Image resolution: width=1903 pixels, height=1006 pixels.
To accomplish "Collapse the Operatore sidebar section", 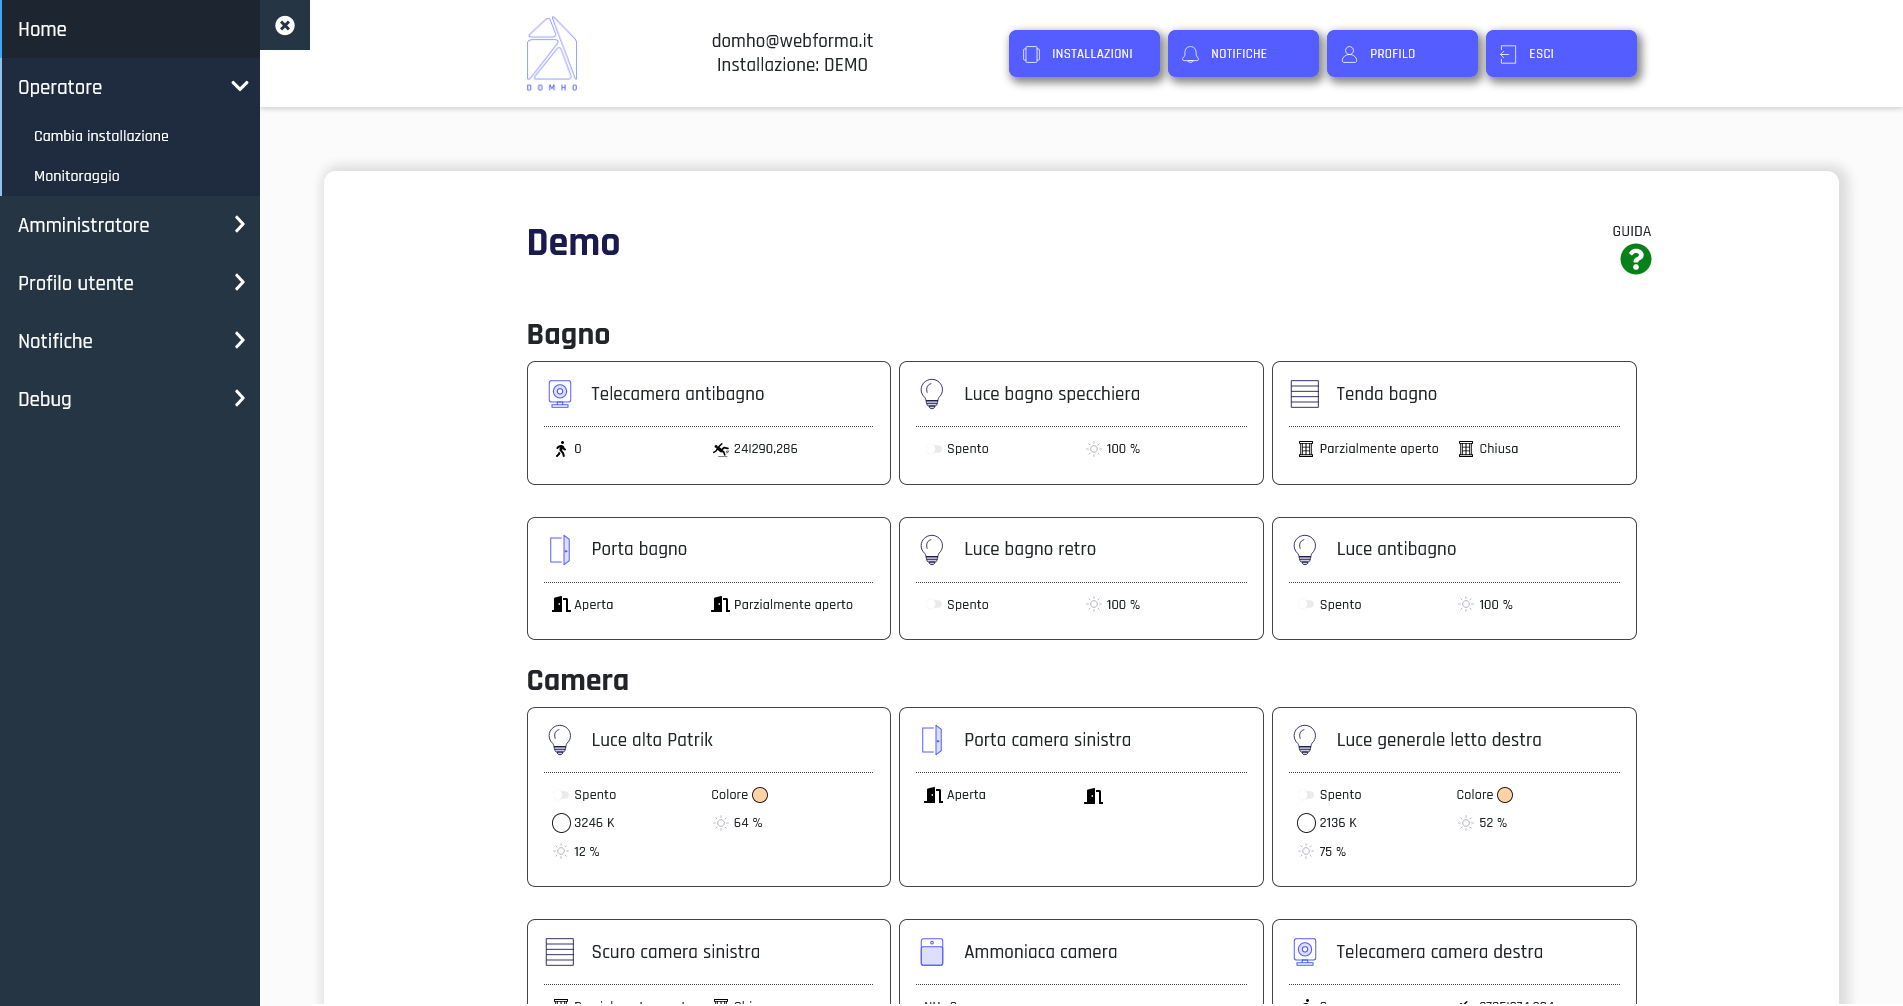I will [239, 87].
